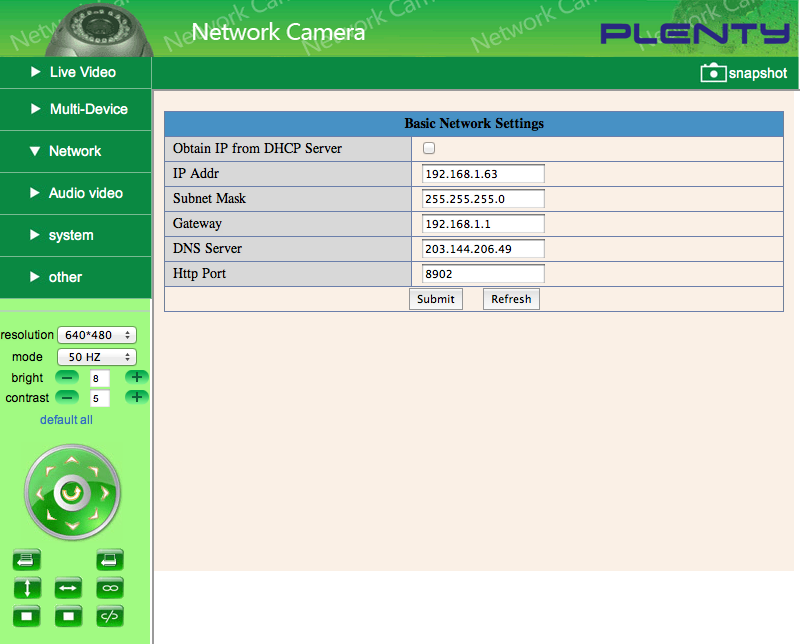Refresh the network settings form
This screenshot has width=800, height=644.
[511, 299]
